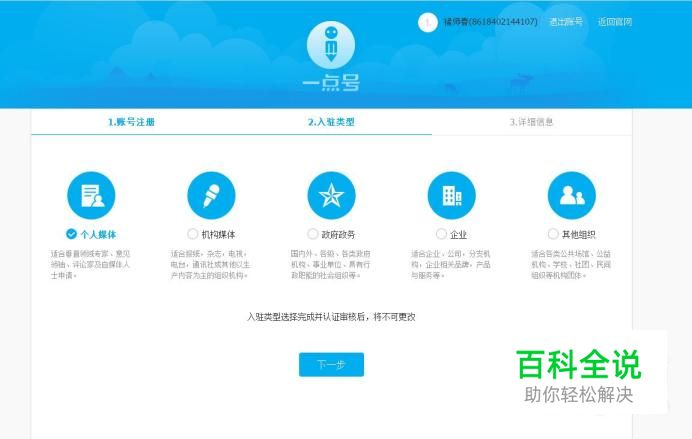Open the 3.详细信息 step tab

point(531,122)
